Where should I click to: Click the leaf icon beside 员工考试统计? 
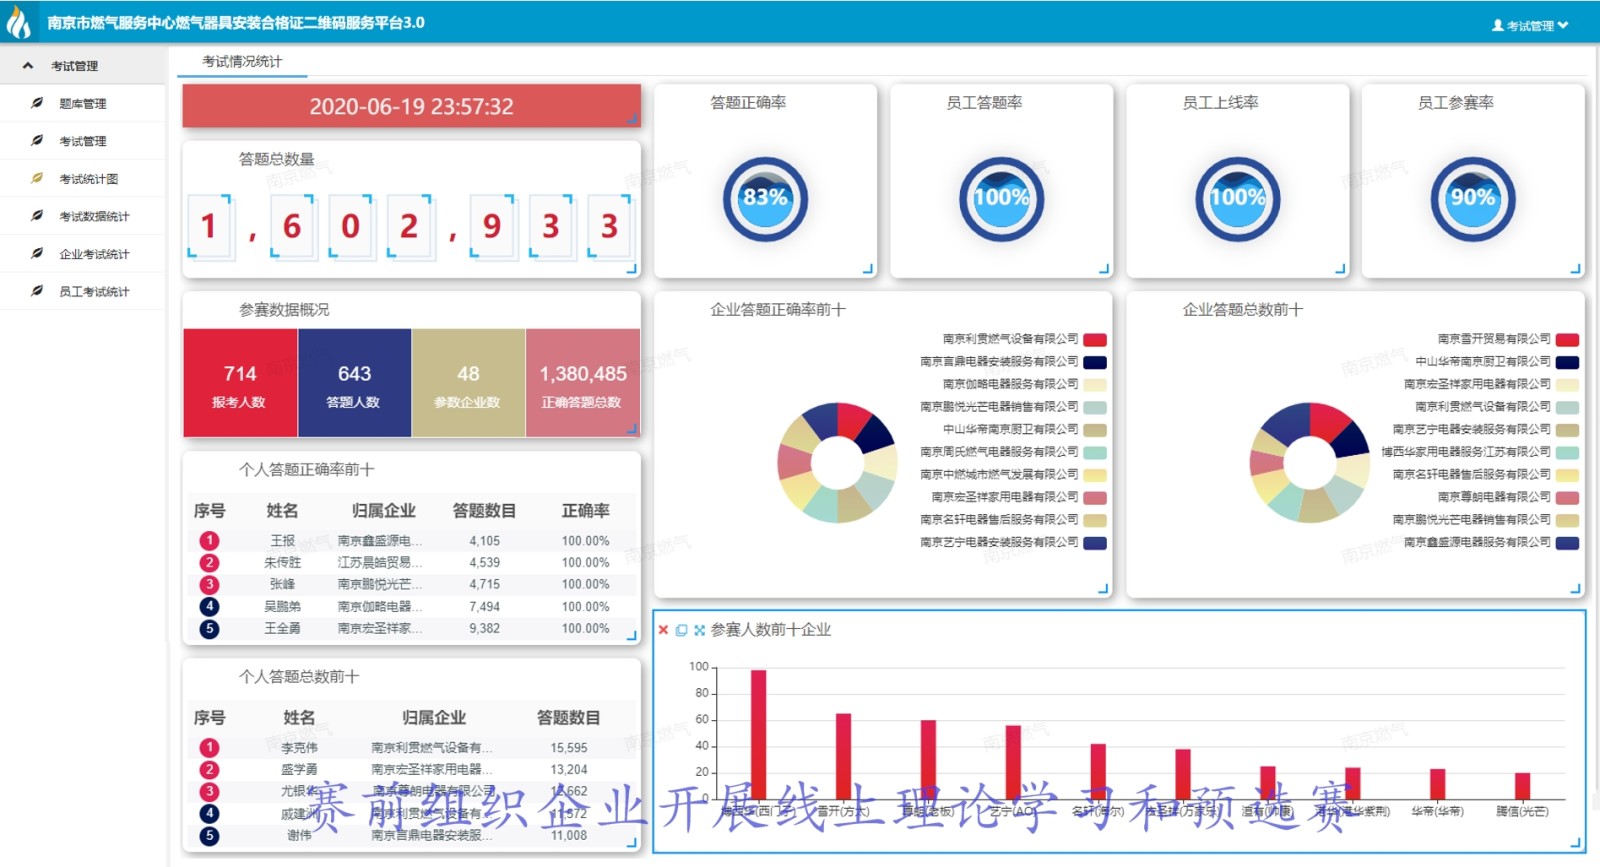pyautogui.click(x=37, y=291)
